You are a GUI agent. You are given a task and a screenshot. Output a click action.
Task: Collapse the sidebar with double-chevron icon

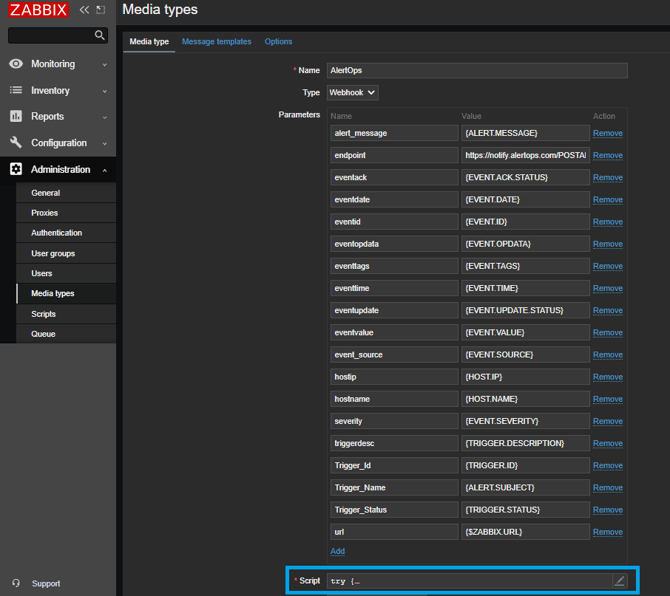click(x=84, y=10)
